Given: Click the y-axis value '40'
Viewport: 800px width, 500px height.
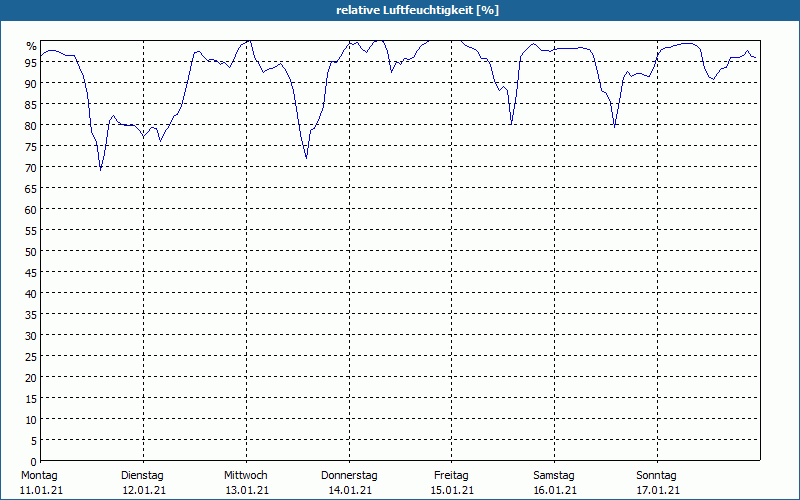Looking at the screenshot, I should pos(31,293).
